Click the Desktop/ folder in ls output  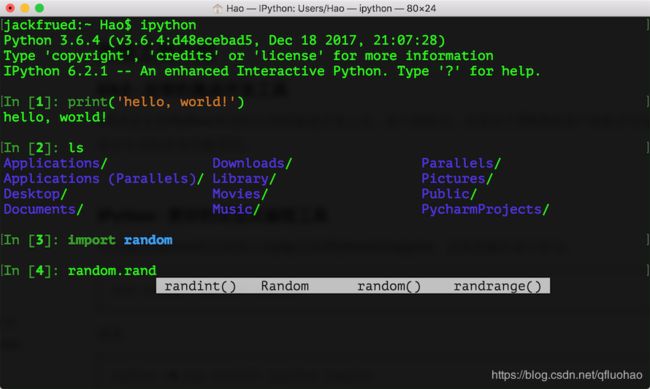click(35, 194)
